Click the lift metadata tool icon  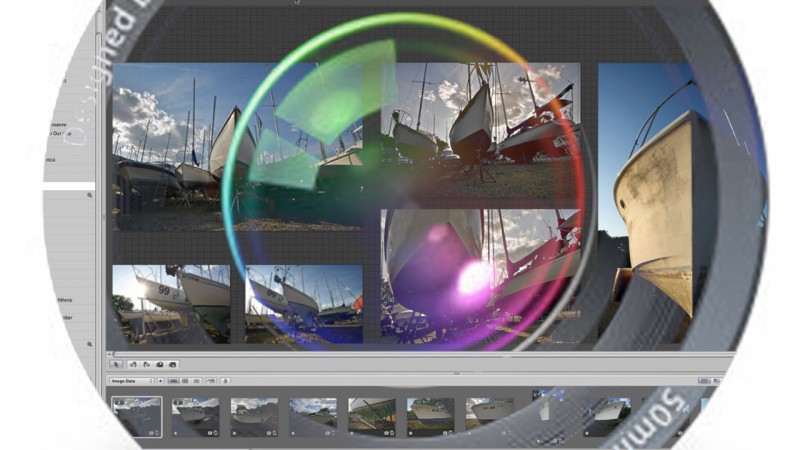159,364
